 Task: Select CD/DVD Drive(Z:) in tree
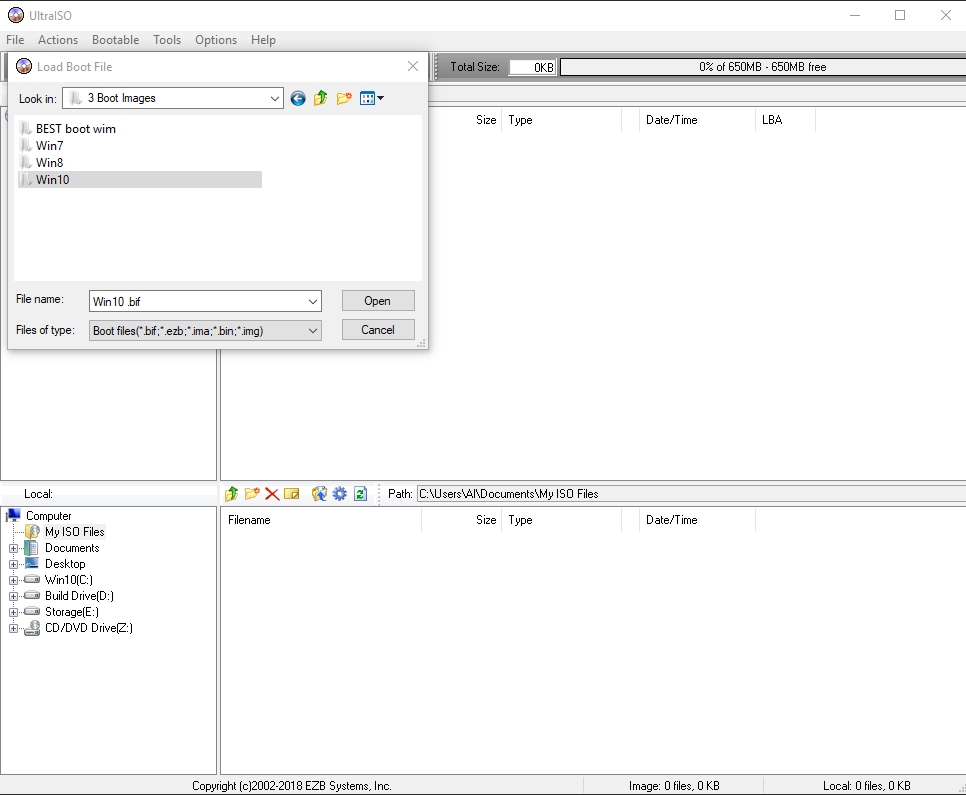pyautogui.click(x=89, y=628)
